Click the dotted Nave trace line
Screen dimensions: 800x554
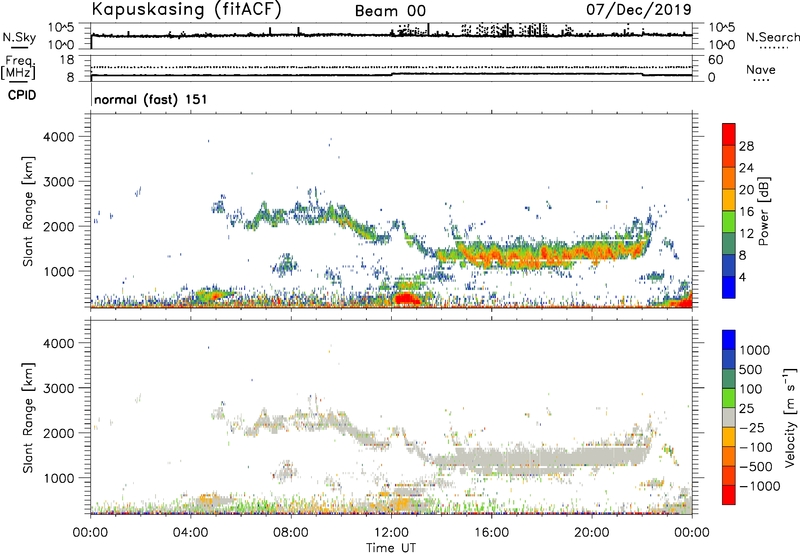[391, 67]
